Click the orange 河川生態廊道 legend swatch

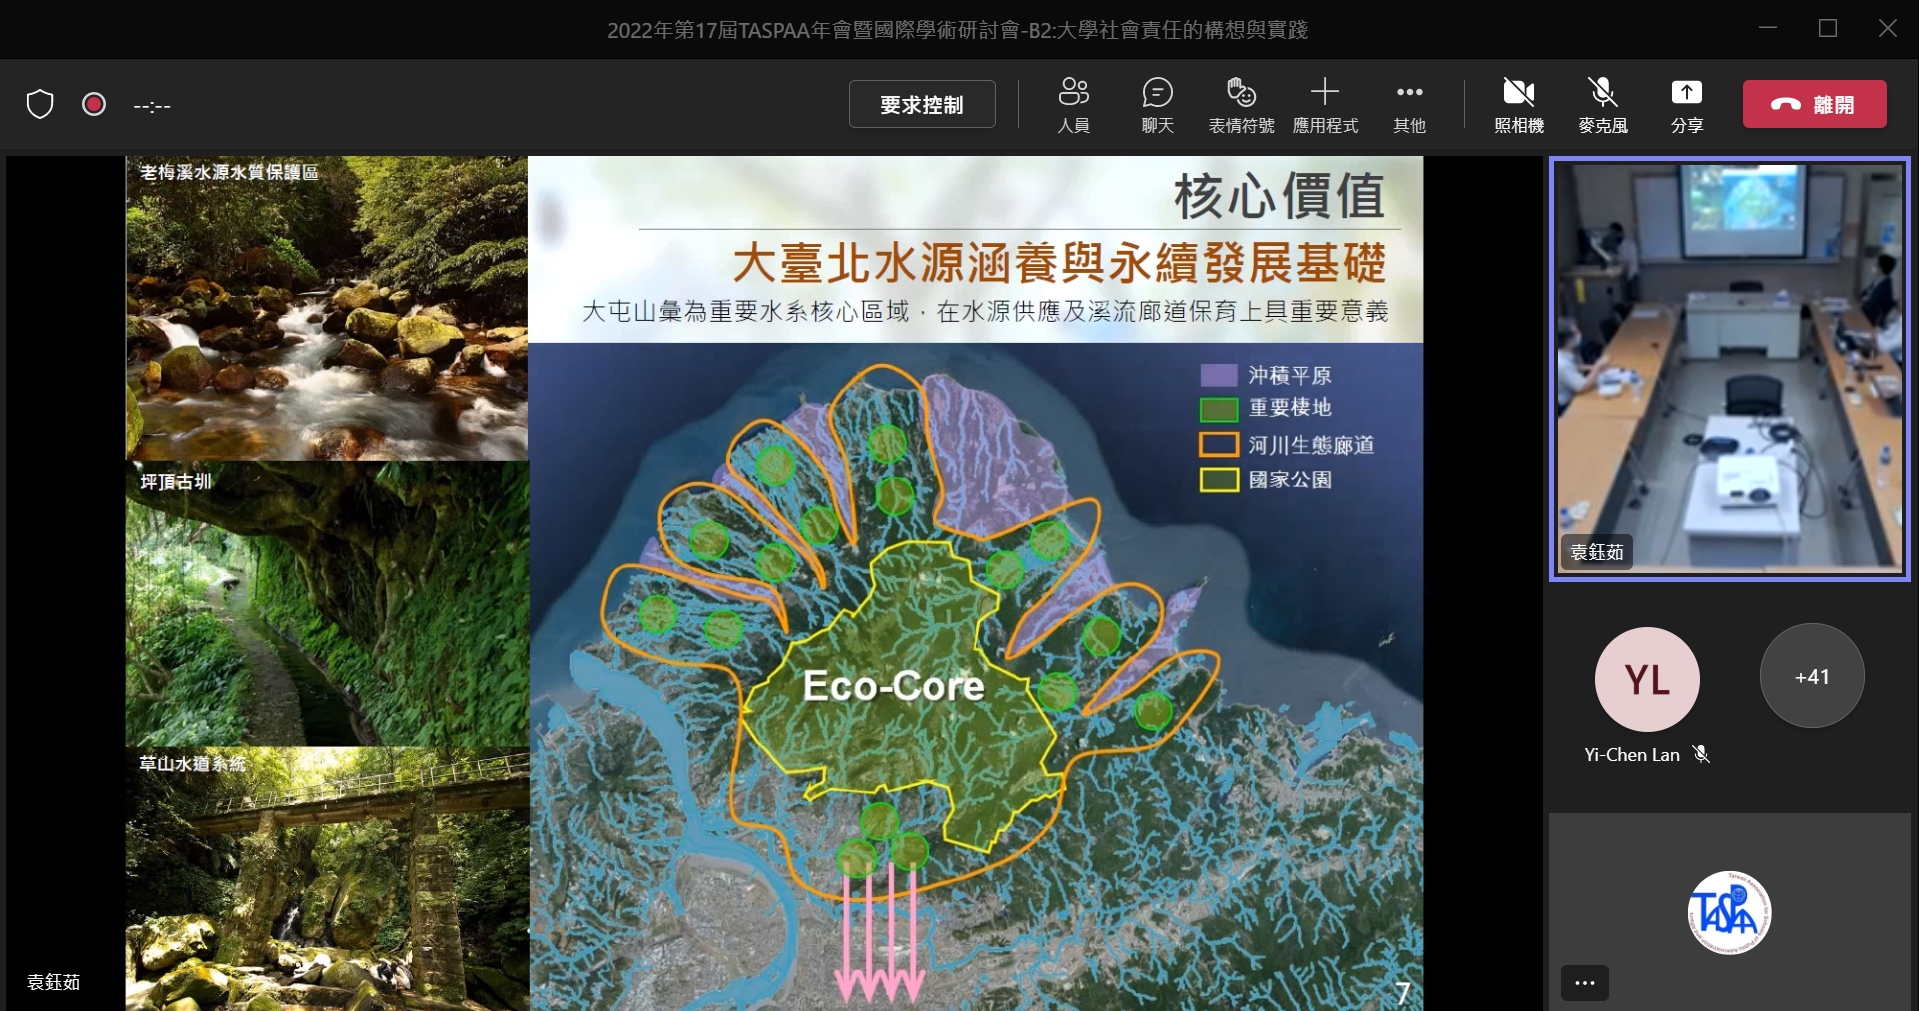pyautogui.click(x=1219, y=444)
